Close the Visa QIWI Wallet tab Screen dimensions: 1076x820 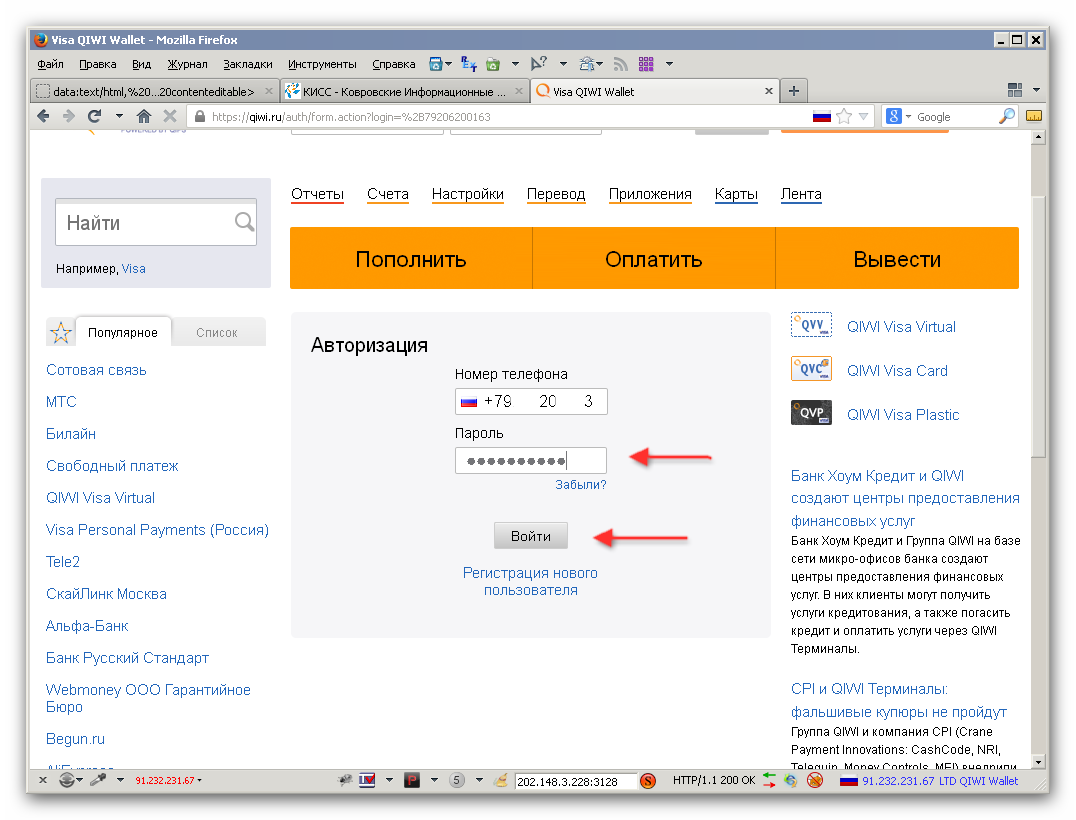coord(769,91)
